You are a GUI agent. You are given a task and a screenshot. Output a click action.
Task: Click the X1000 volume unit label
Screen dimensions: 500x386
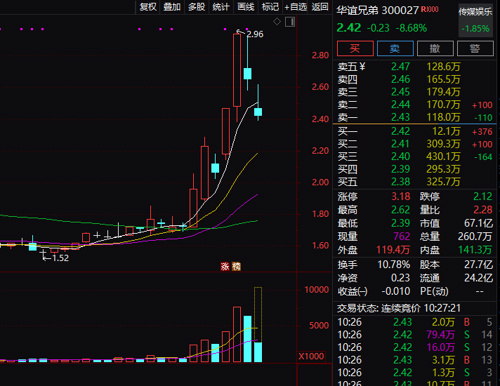pyautogui.click(x=311, y=356)
